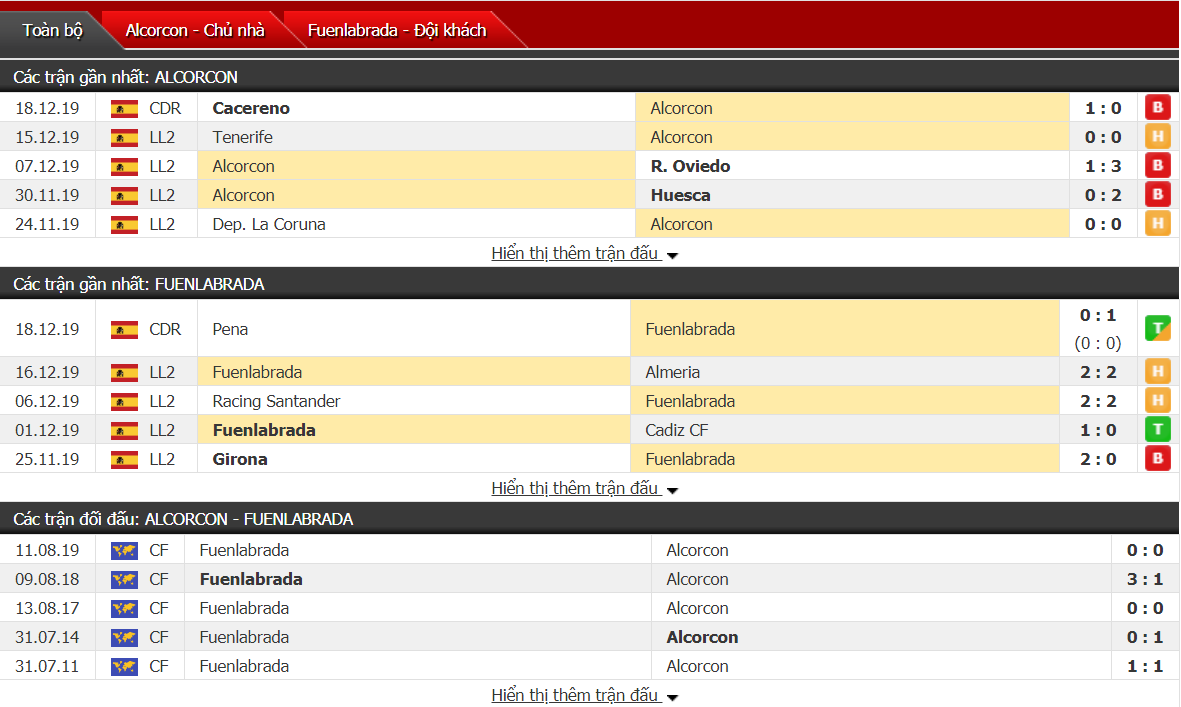Click bold Fuenlabrada in 09.08.18 match
1181x707 pixels.
(251, 579)
